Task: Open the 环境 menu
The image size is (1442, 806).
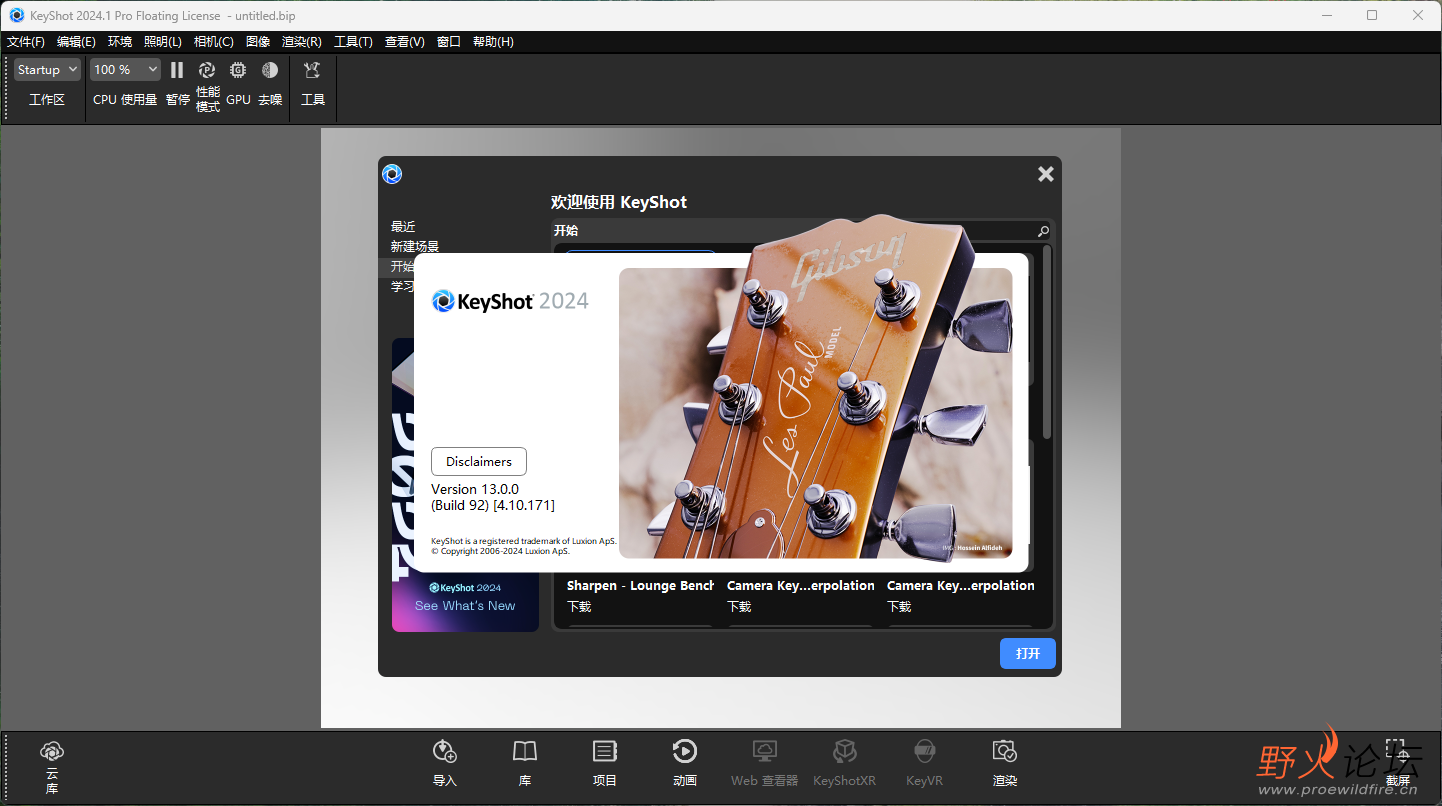Action: [x=120, y=42]
